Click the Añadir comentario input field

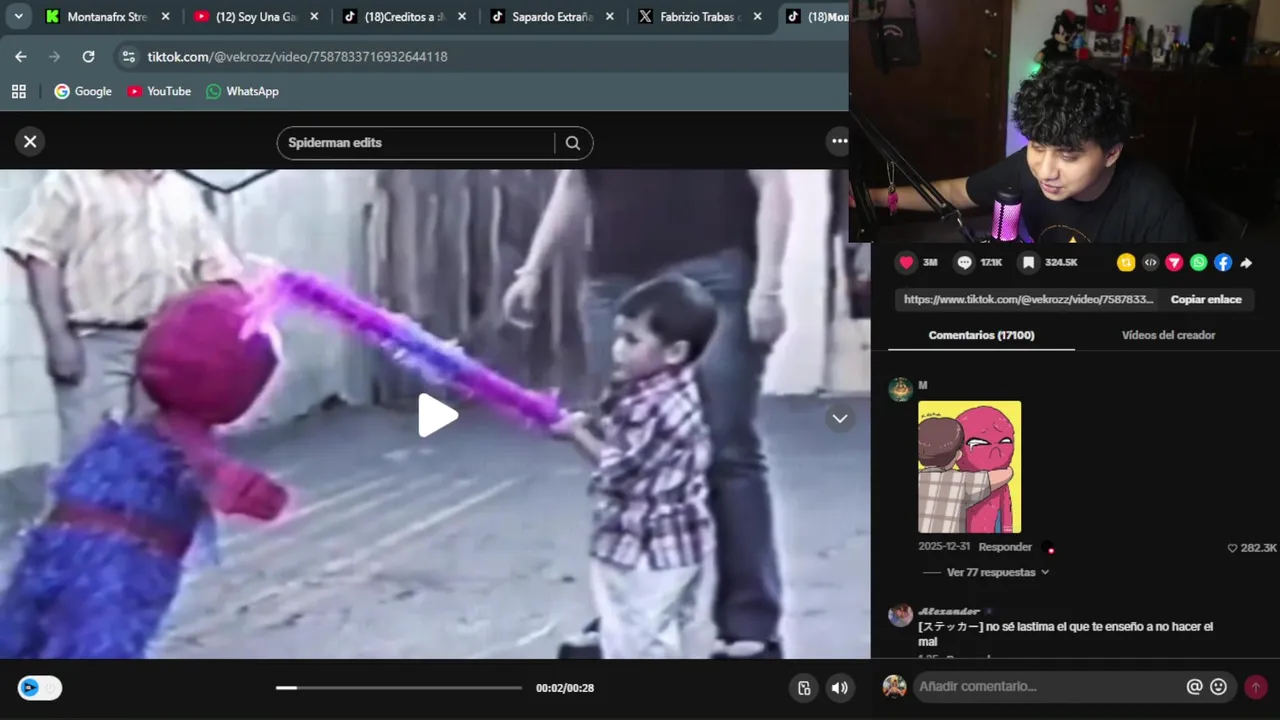1048,687
